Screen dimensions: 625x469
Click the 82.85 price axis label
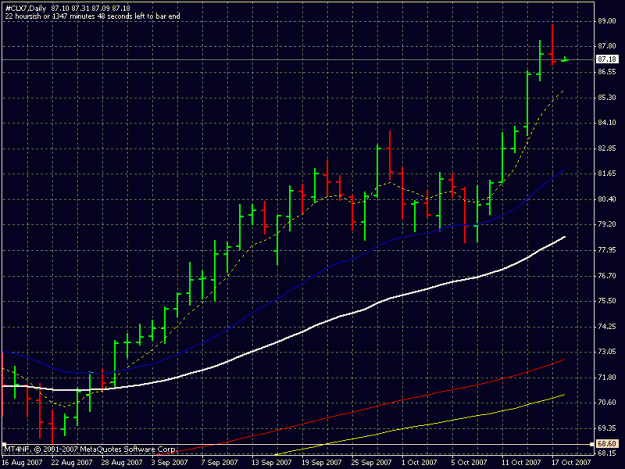pyautogui.click(x=607, y=149)
